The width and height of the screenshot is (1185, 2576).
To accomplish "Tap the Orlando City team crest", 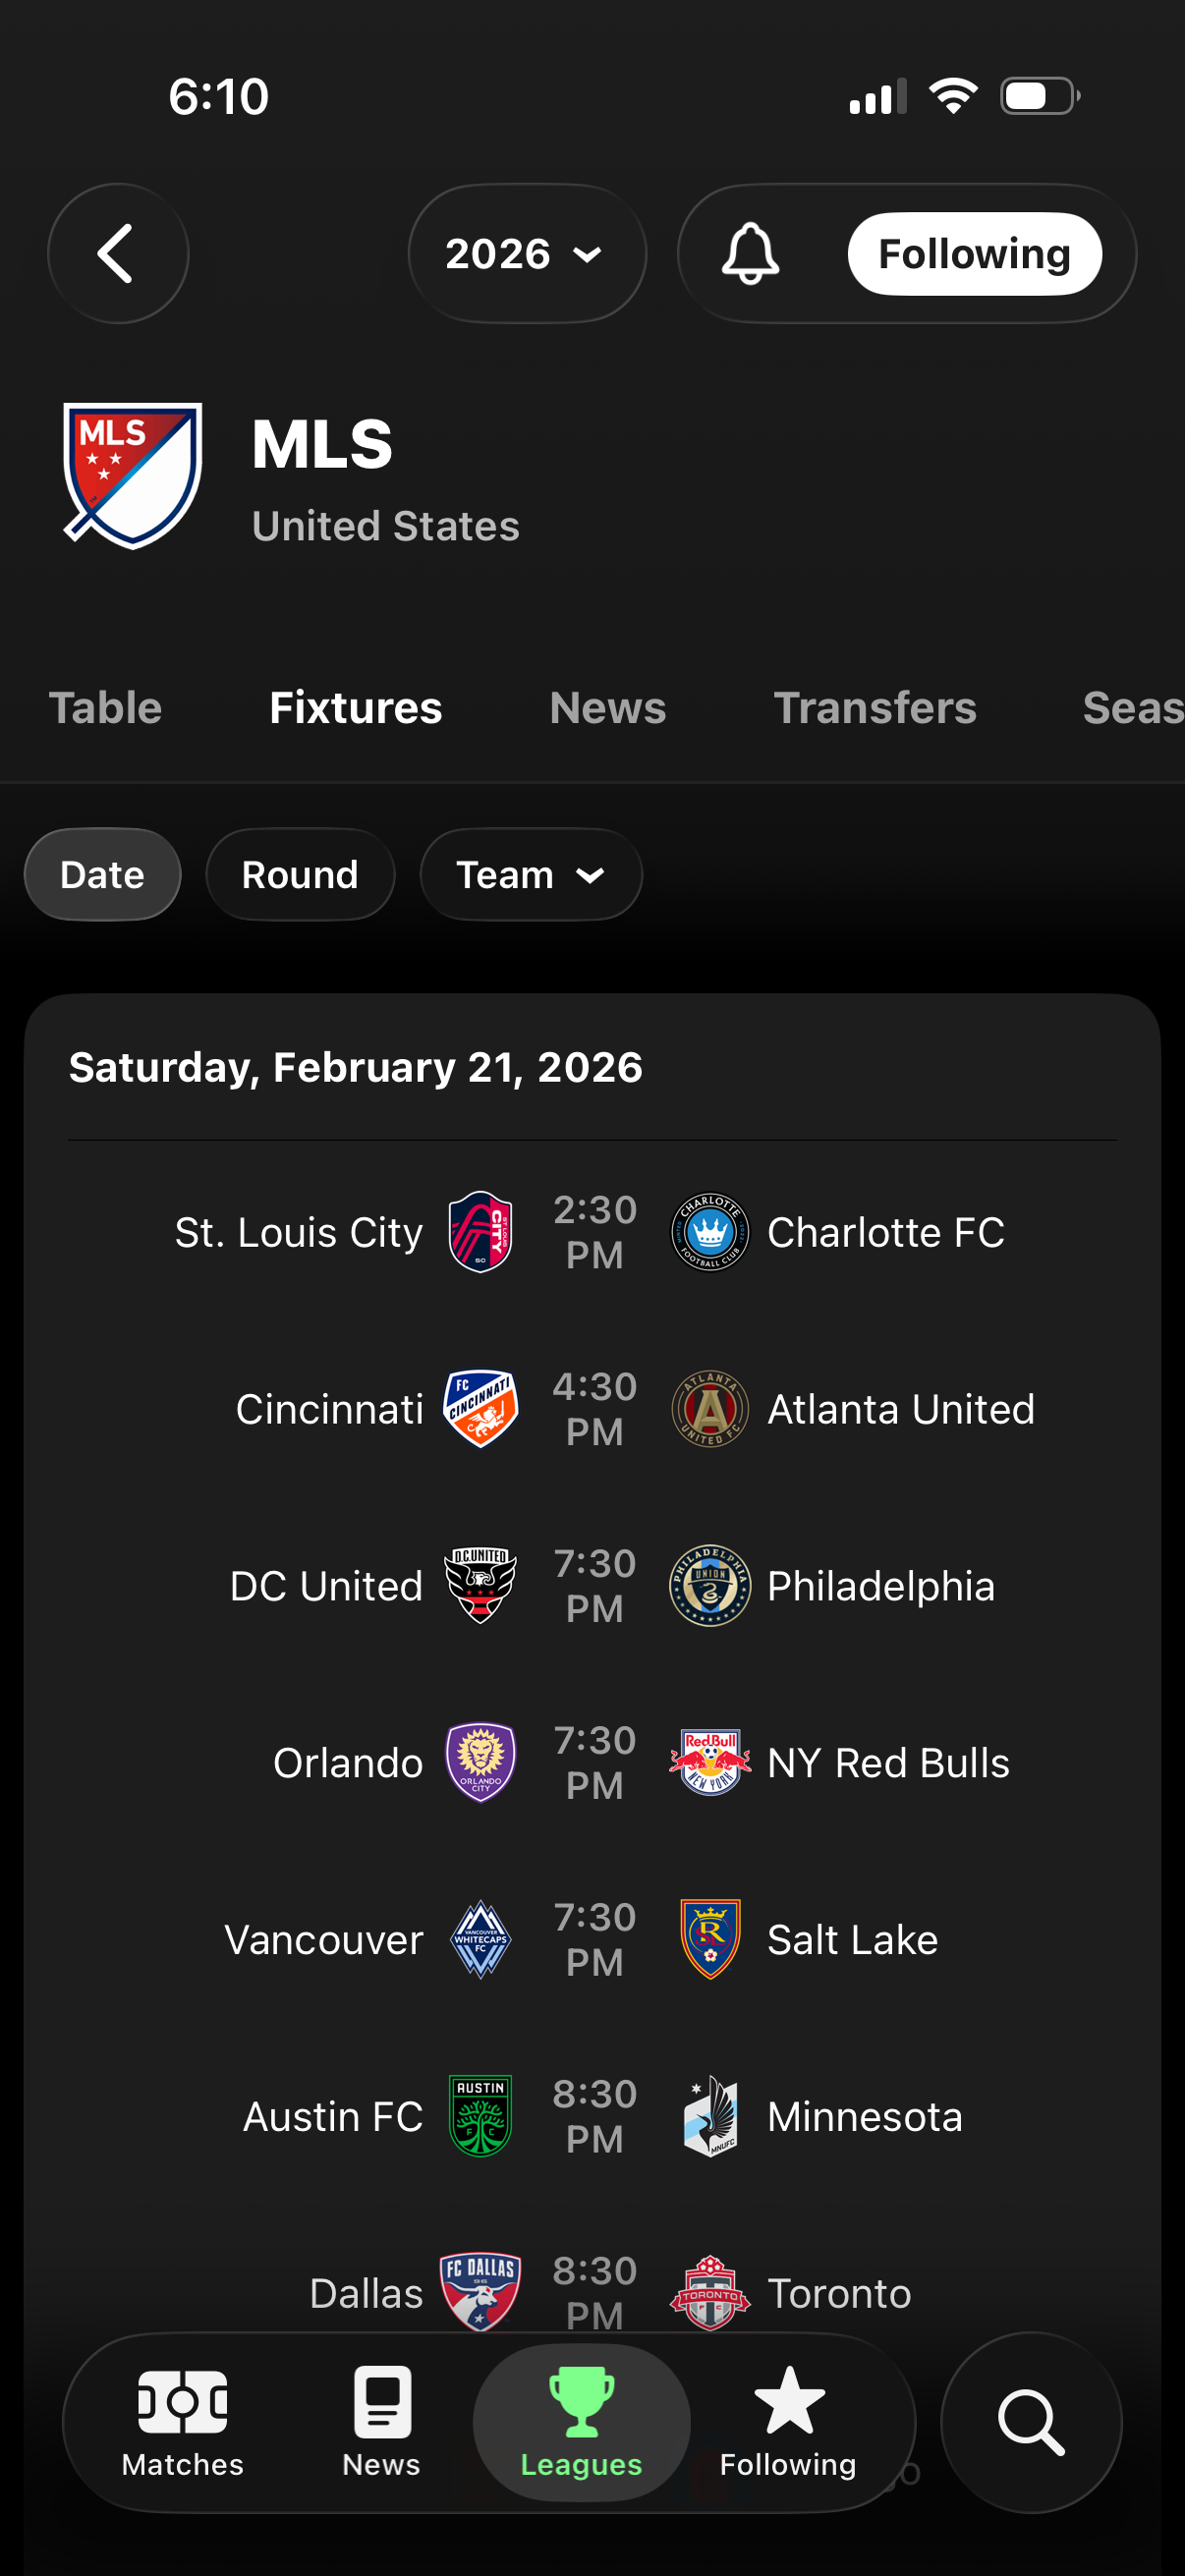I will pos(480,1762).
